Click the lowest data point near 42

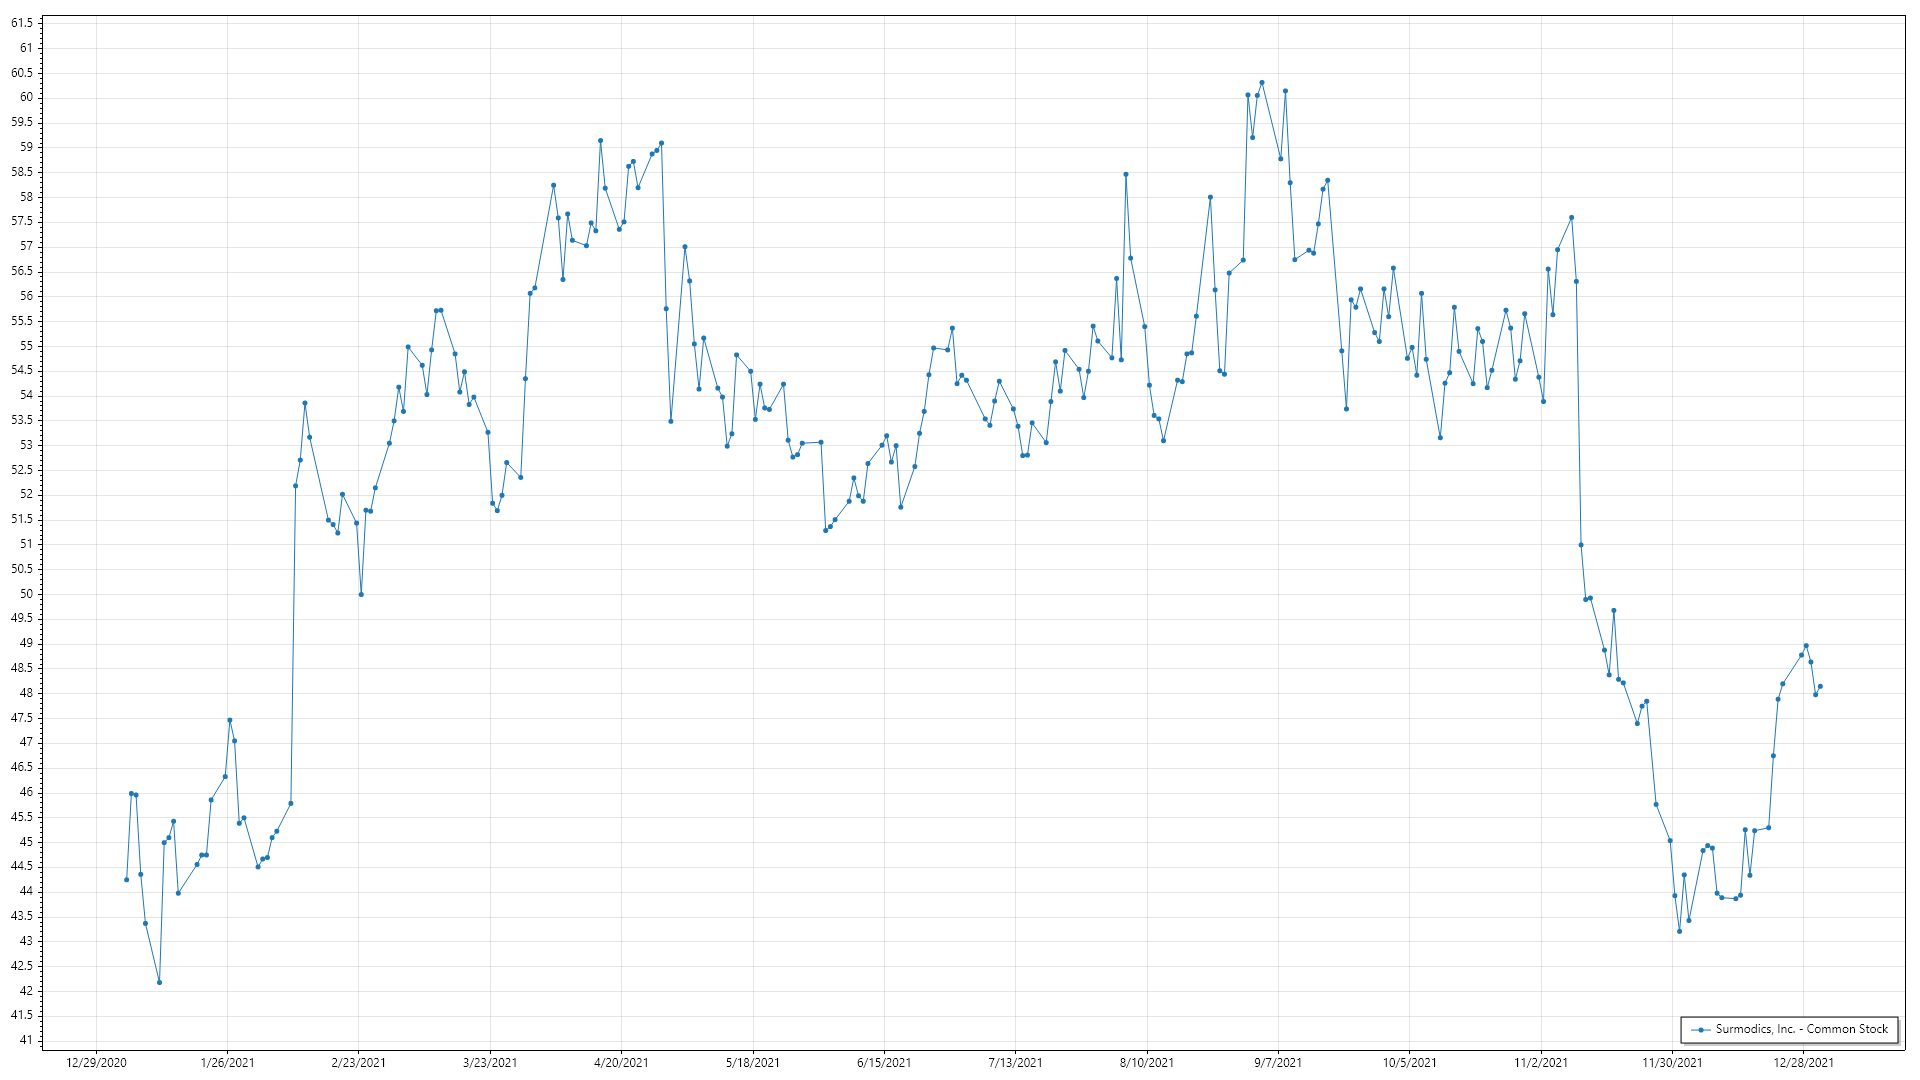tap(159, 983)
